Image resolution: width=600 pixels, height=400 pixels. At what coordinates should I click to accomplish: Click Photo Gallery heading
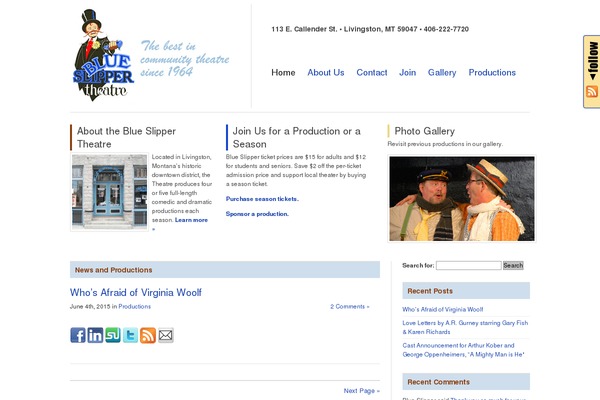424,131
